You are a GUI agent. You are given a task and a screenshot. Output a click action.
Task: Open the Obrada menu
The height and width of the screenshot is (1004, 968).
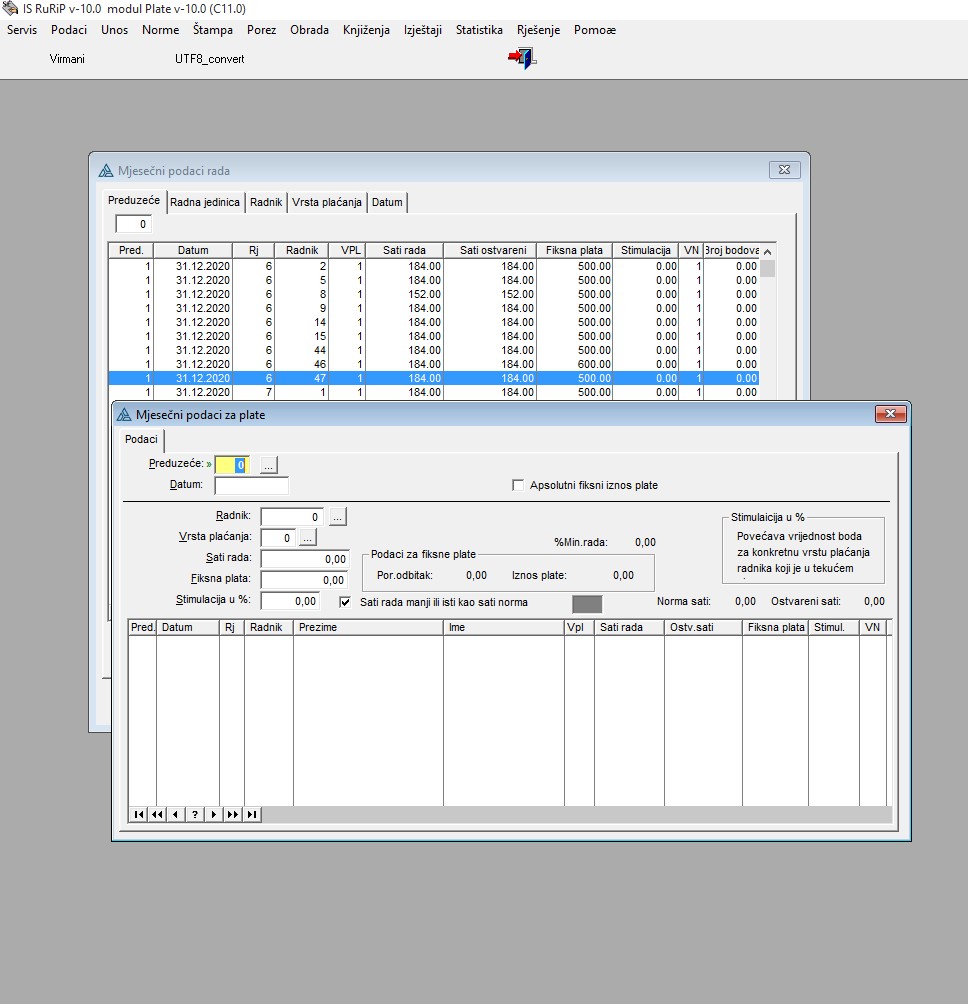(309, 30)
